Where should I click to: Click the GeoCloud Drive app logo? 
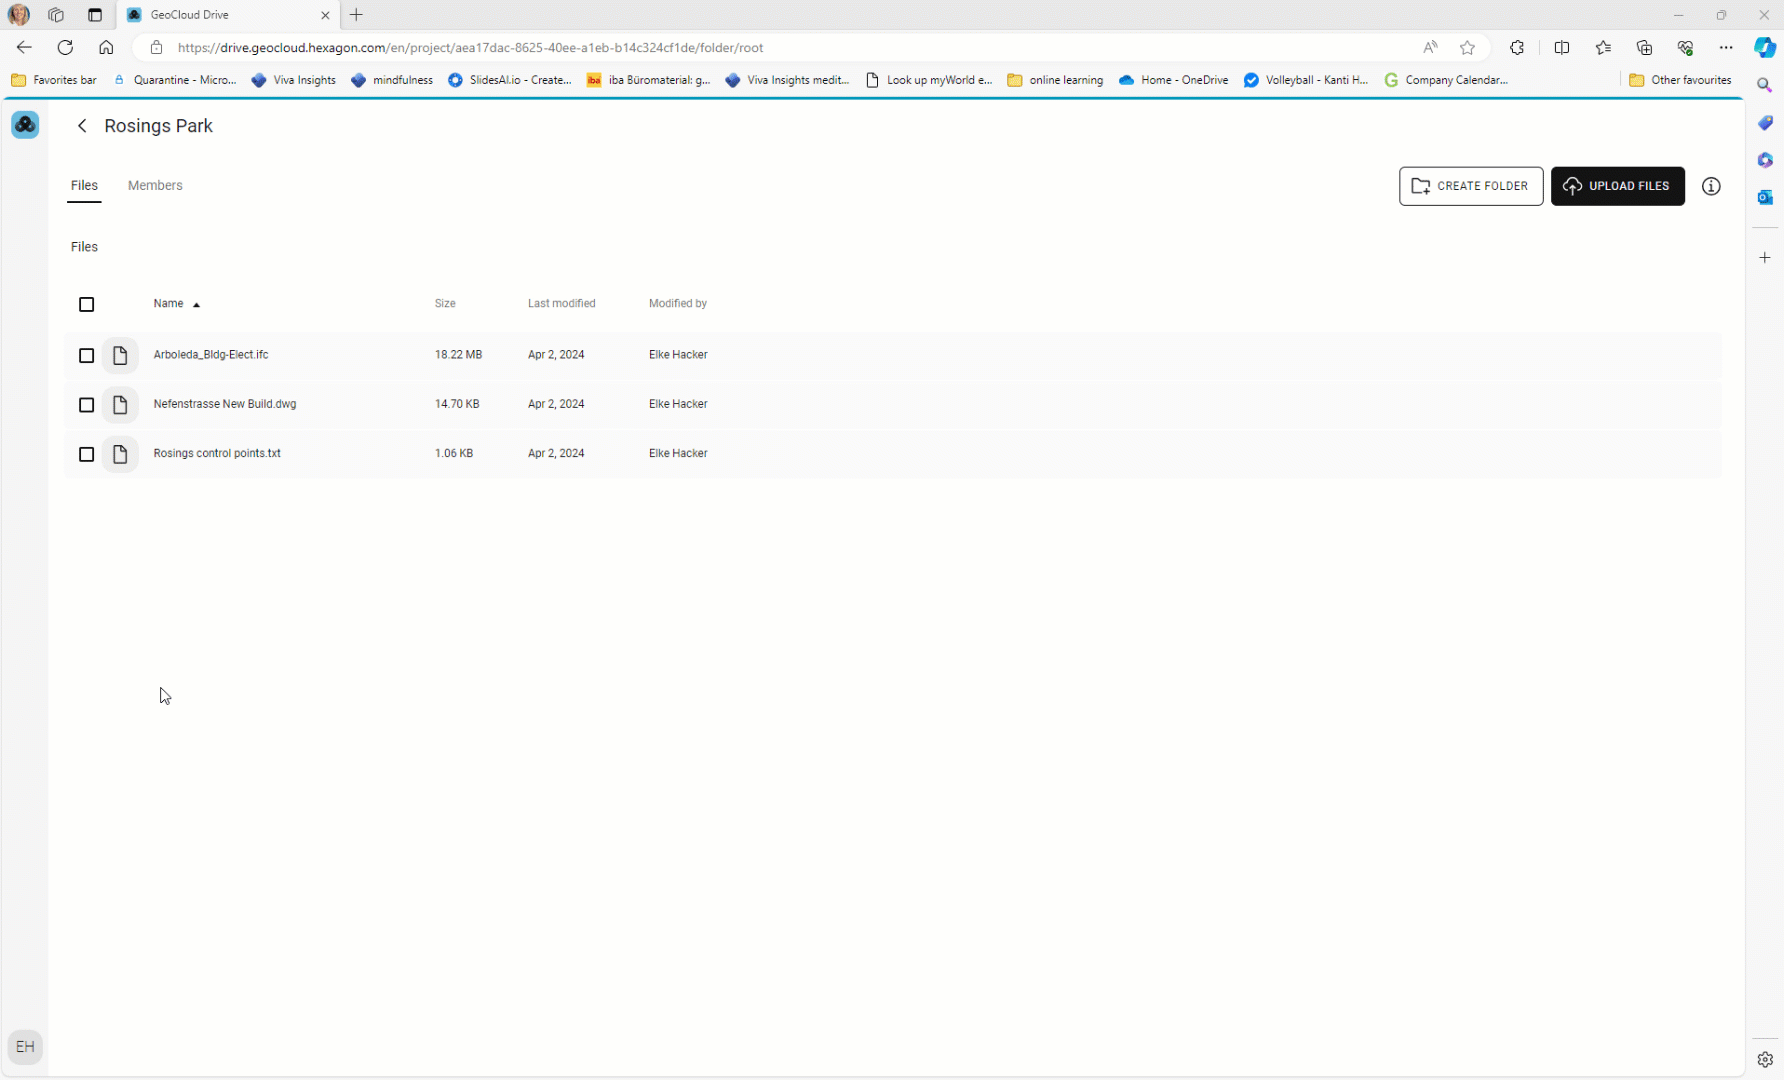click(x=25, y=125)
